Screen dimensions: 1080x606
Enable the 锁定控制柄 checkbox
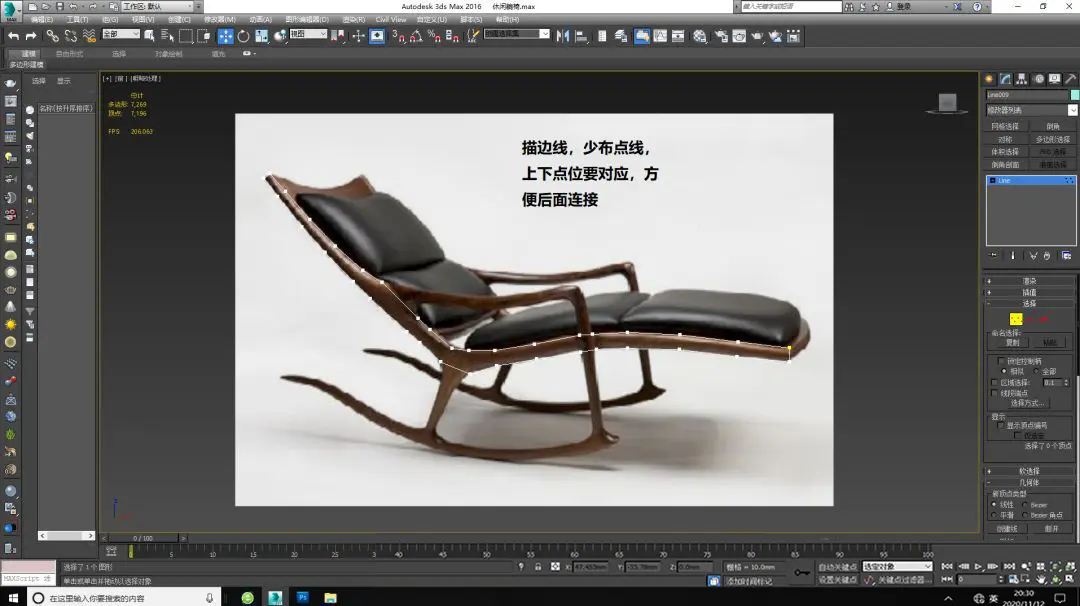(1002, 360)
